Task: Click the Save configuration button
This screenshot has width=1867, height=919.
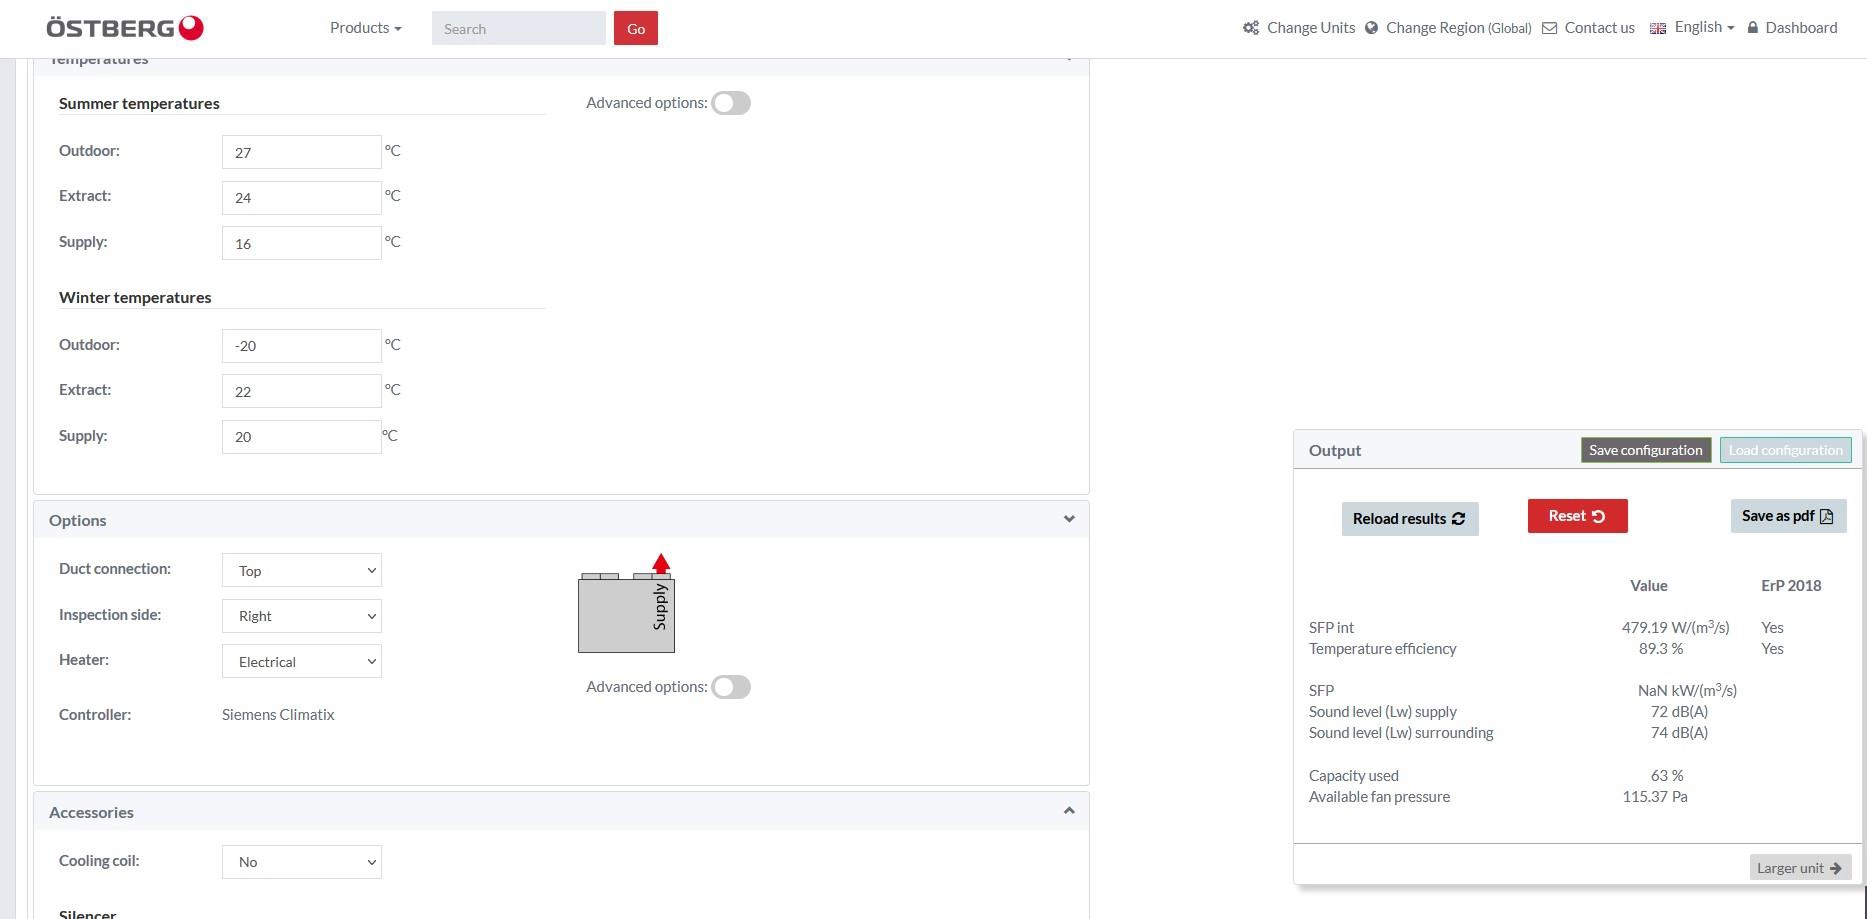Action: (1645, 450)
